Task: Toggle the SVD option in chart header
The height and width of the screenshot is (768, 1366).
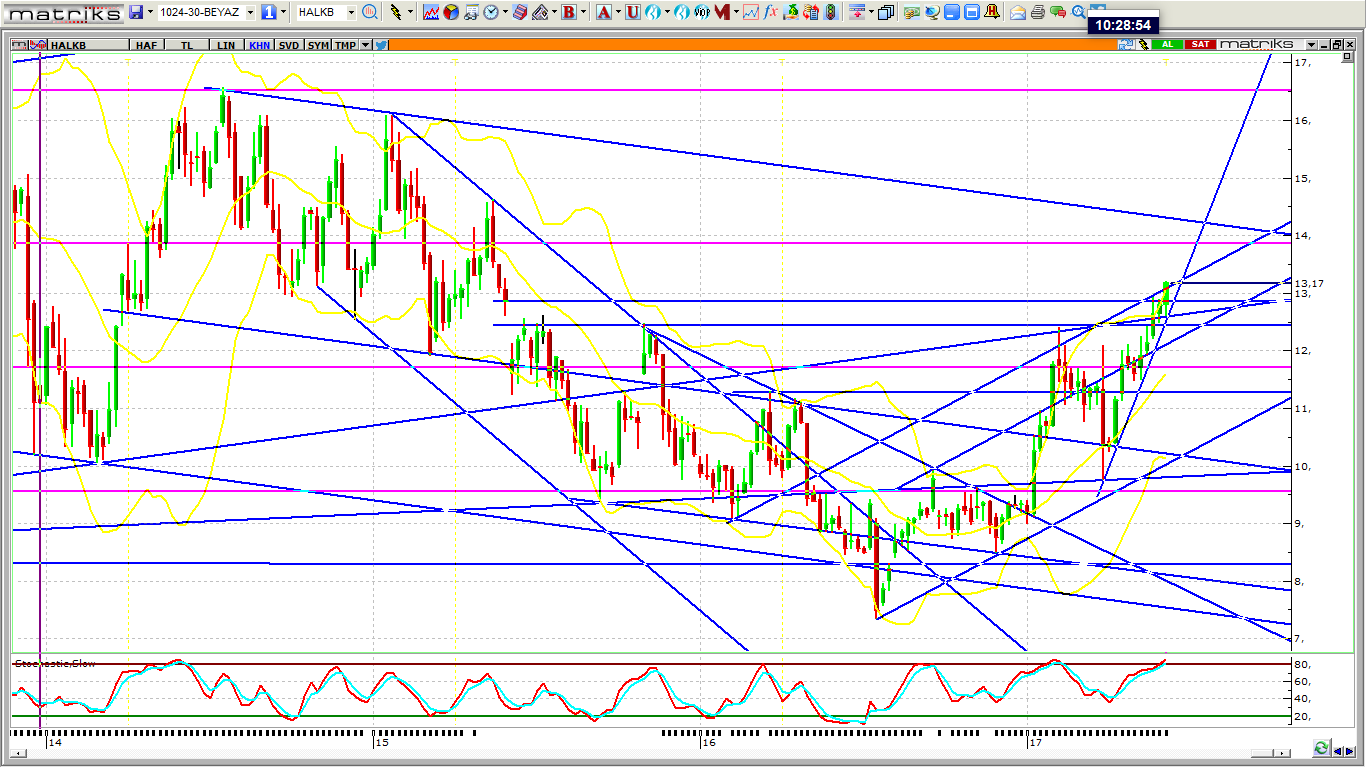Action: [x=288, y=45]
